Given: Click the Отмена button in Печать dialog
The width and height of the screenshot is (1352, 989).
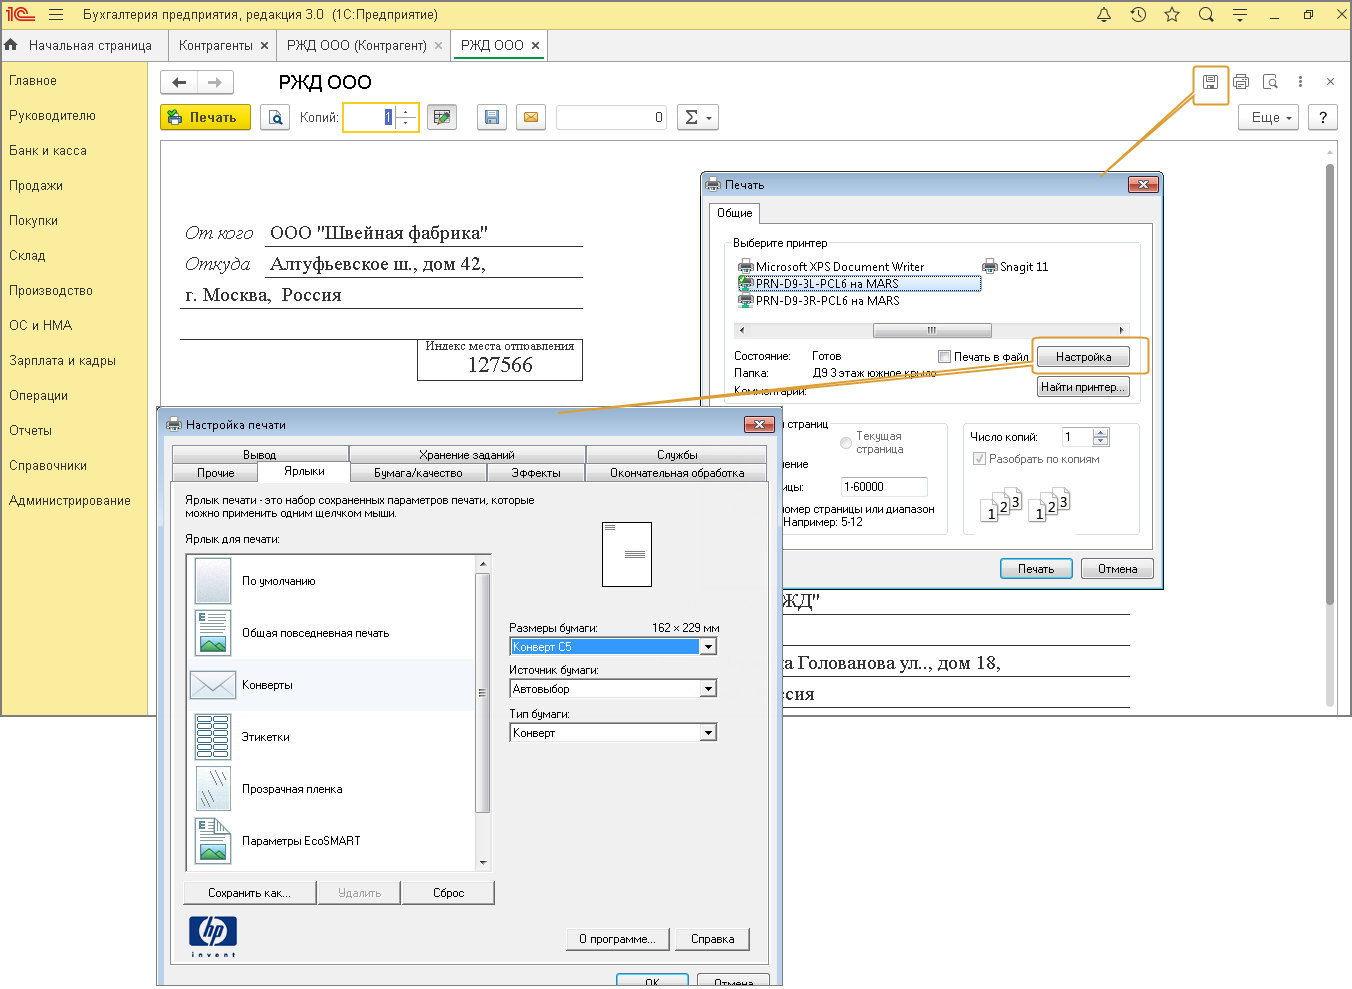Looking at the screenshot, I should point(1117,569).
